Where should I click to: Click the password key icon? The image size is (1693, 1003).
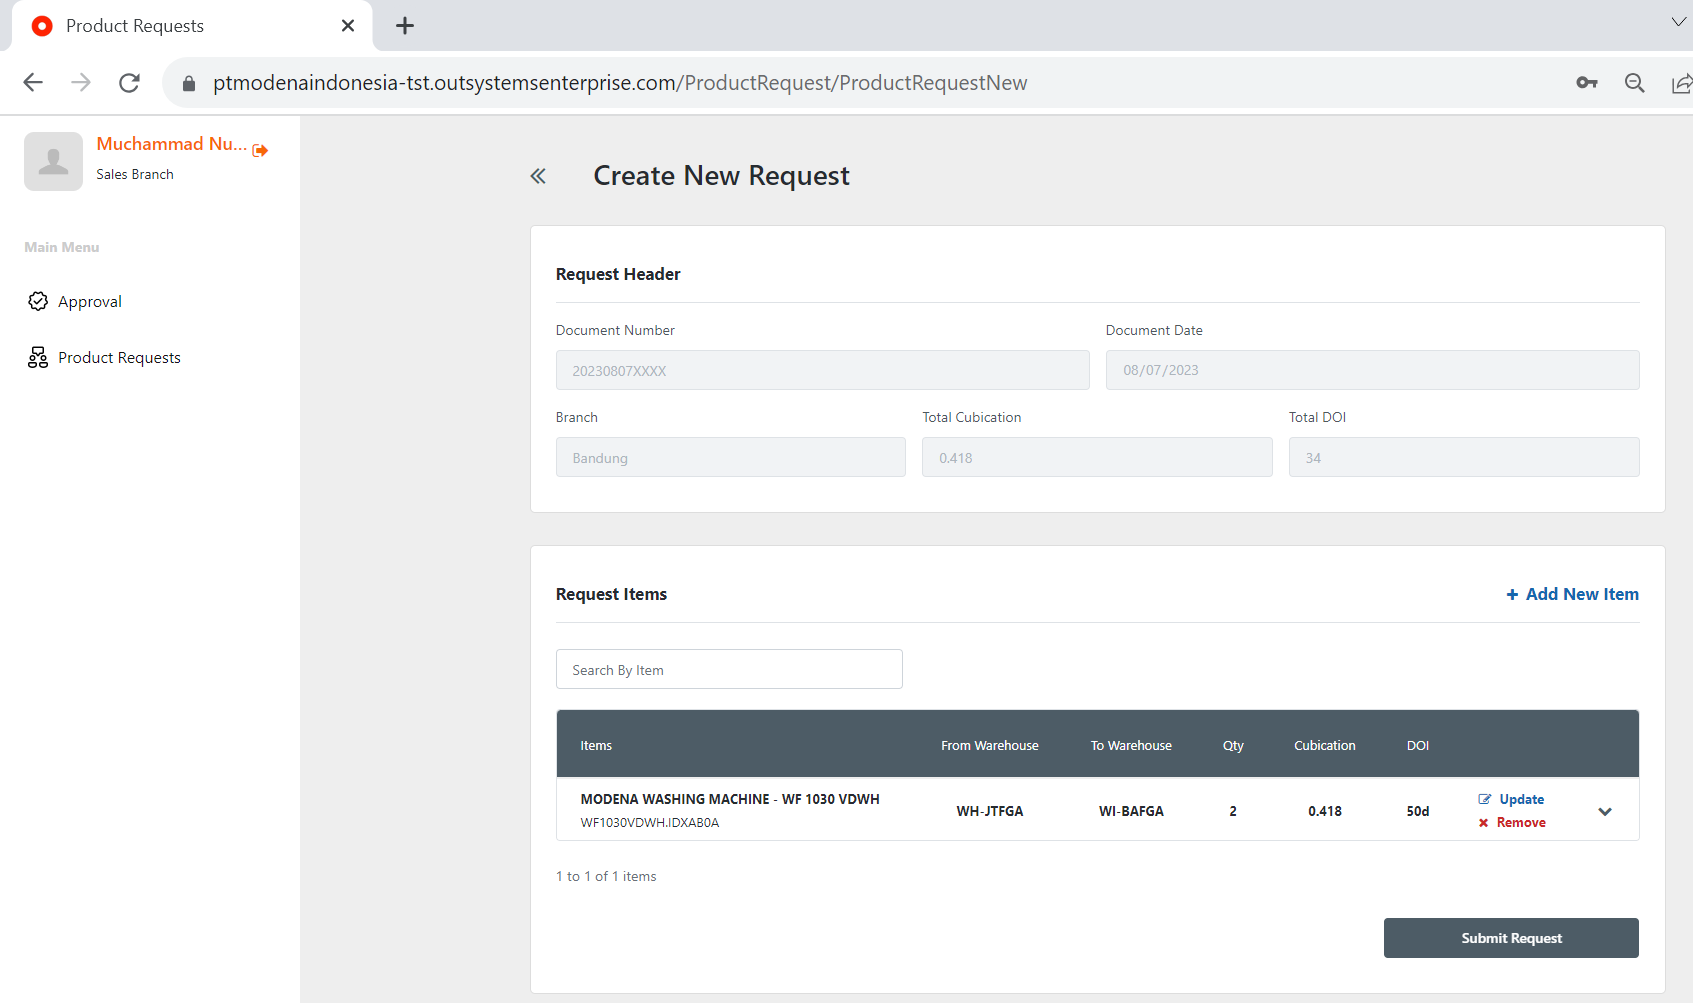tap(1586, 83)
